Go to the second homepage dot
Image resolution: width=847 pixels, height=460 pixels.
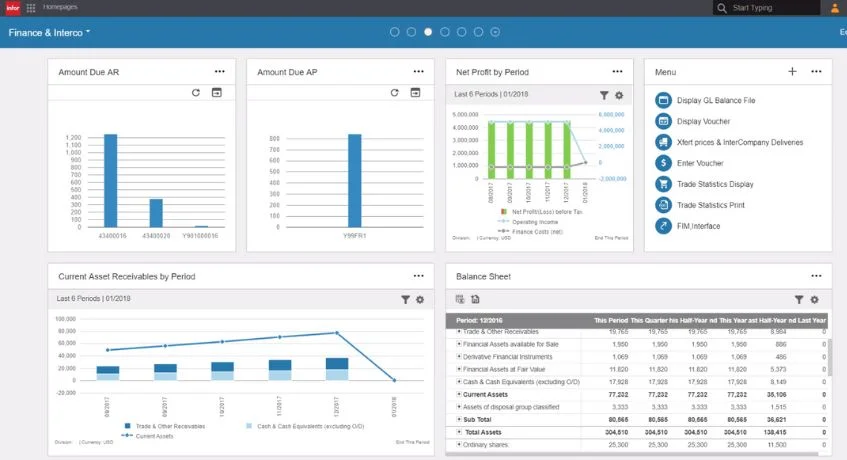coord(411,32)
